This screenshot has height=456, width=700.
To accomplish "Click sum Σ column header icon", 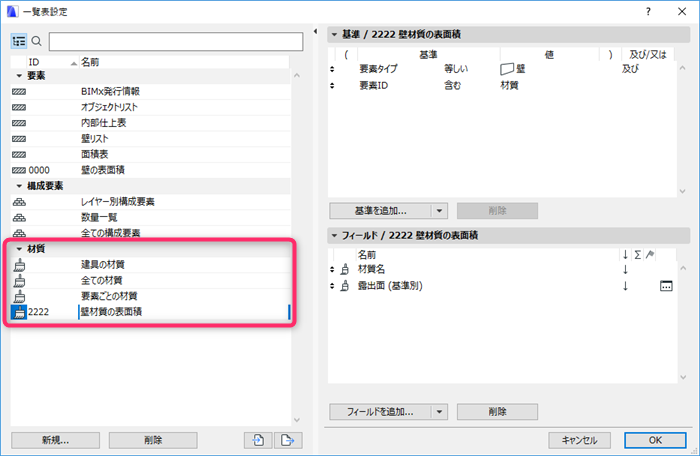I will point(638,255).
